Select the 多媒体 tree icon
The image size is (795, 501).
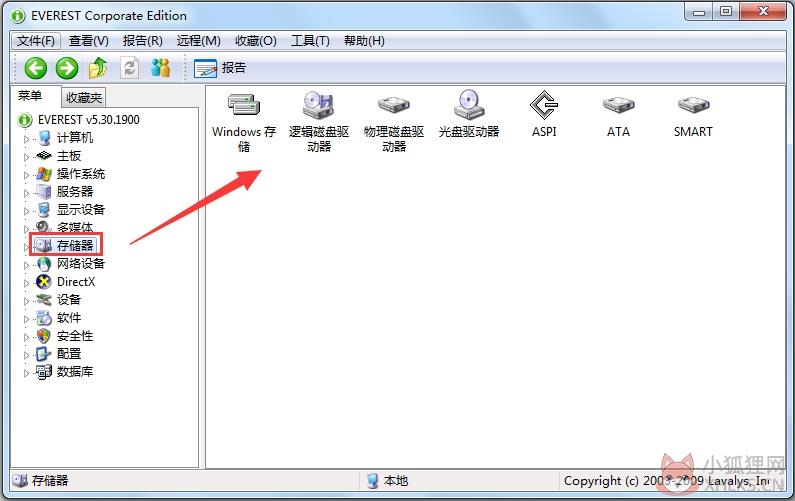(43, 227)
